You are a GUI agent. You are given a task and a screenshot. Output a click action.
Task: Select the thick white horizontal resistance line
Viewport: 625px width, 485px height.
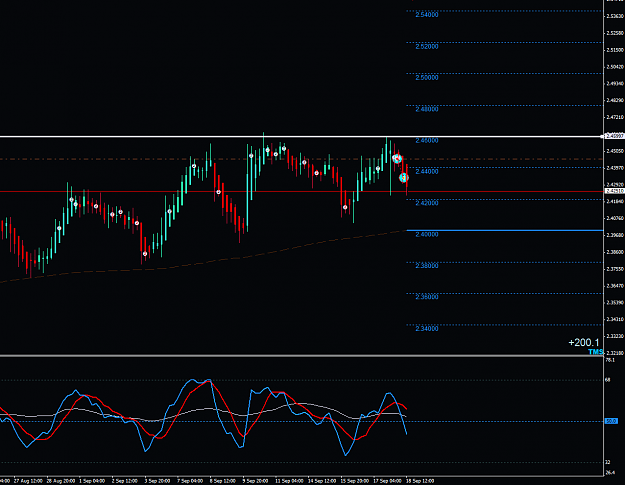click(301, 137)
